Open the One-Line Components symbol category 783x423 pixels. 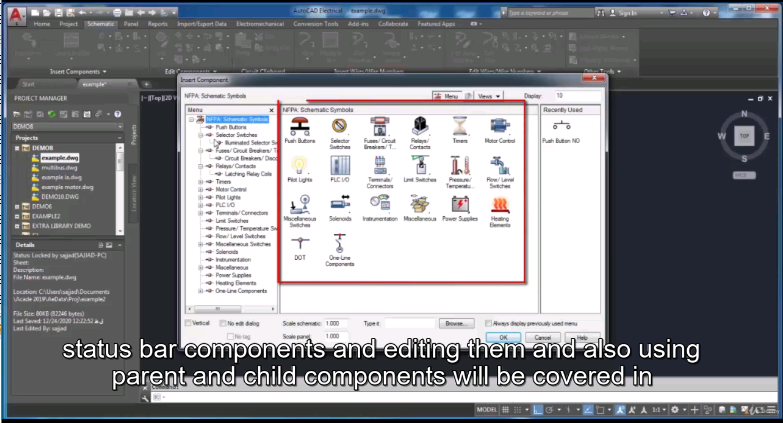[x=340, y=244]
